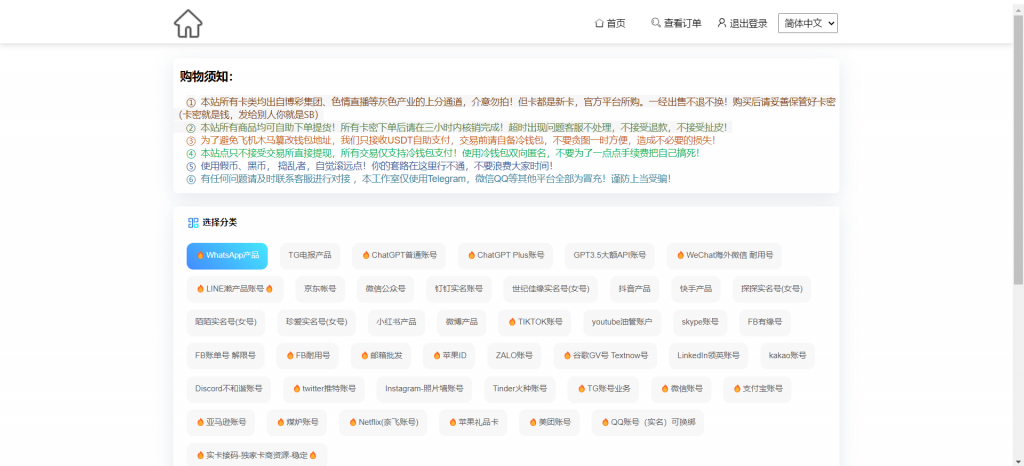
Task: Choose the 京东帐号 category
Action: pyautogui.click(x=320, y=289)
